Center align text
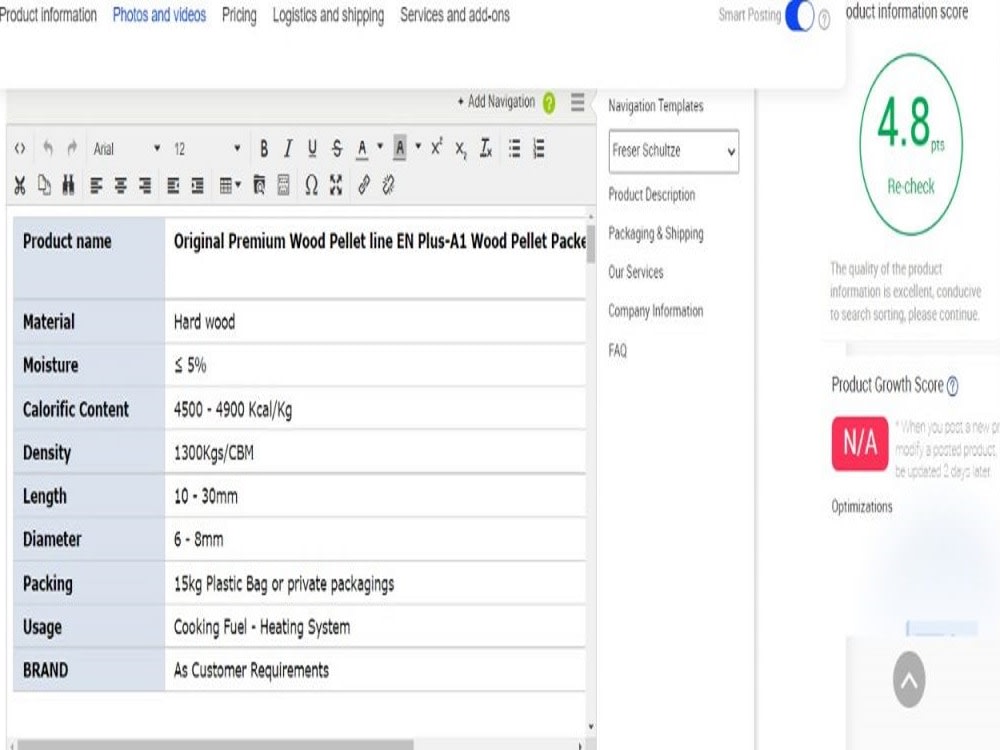This screenshot has height=750, width=1000. [121, 186]
